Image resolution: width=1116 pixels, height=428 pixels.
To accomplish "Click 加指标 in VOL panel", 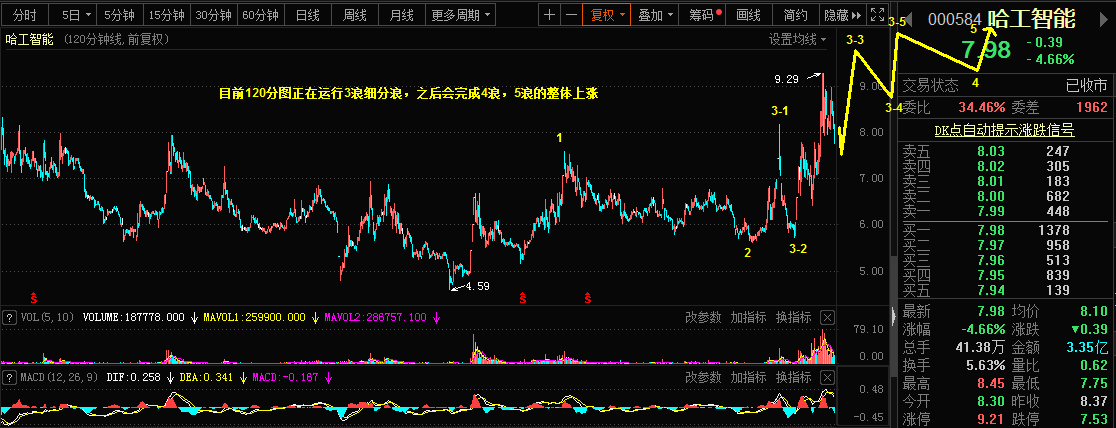I will pos(748,318).
